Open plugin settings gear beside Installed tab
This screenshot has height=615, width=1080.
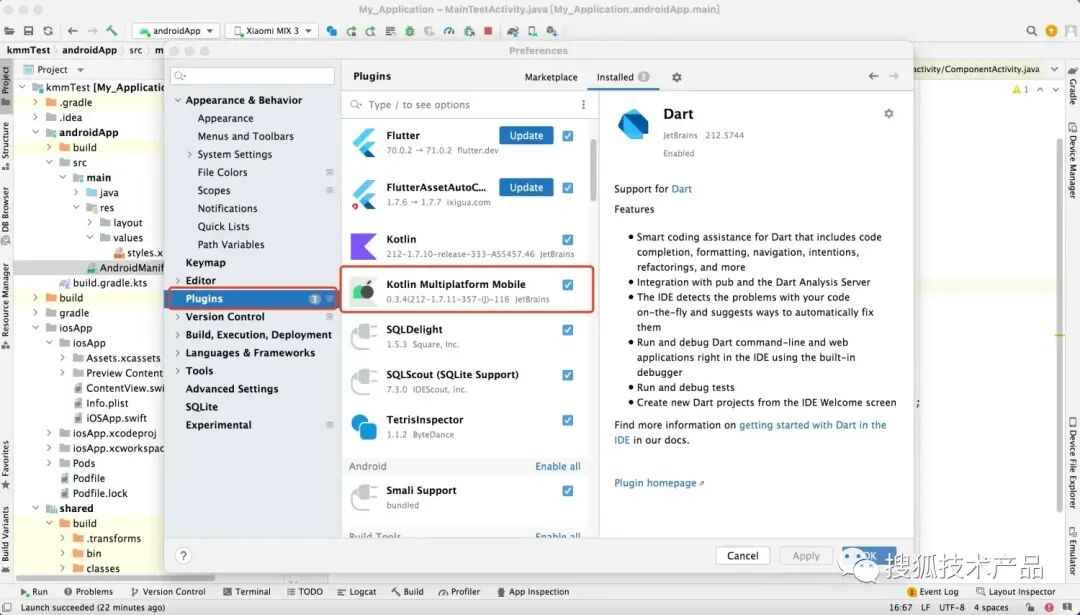coord(676,77)
